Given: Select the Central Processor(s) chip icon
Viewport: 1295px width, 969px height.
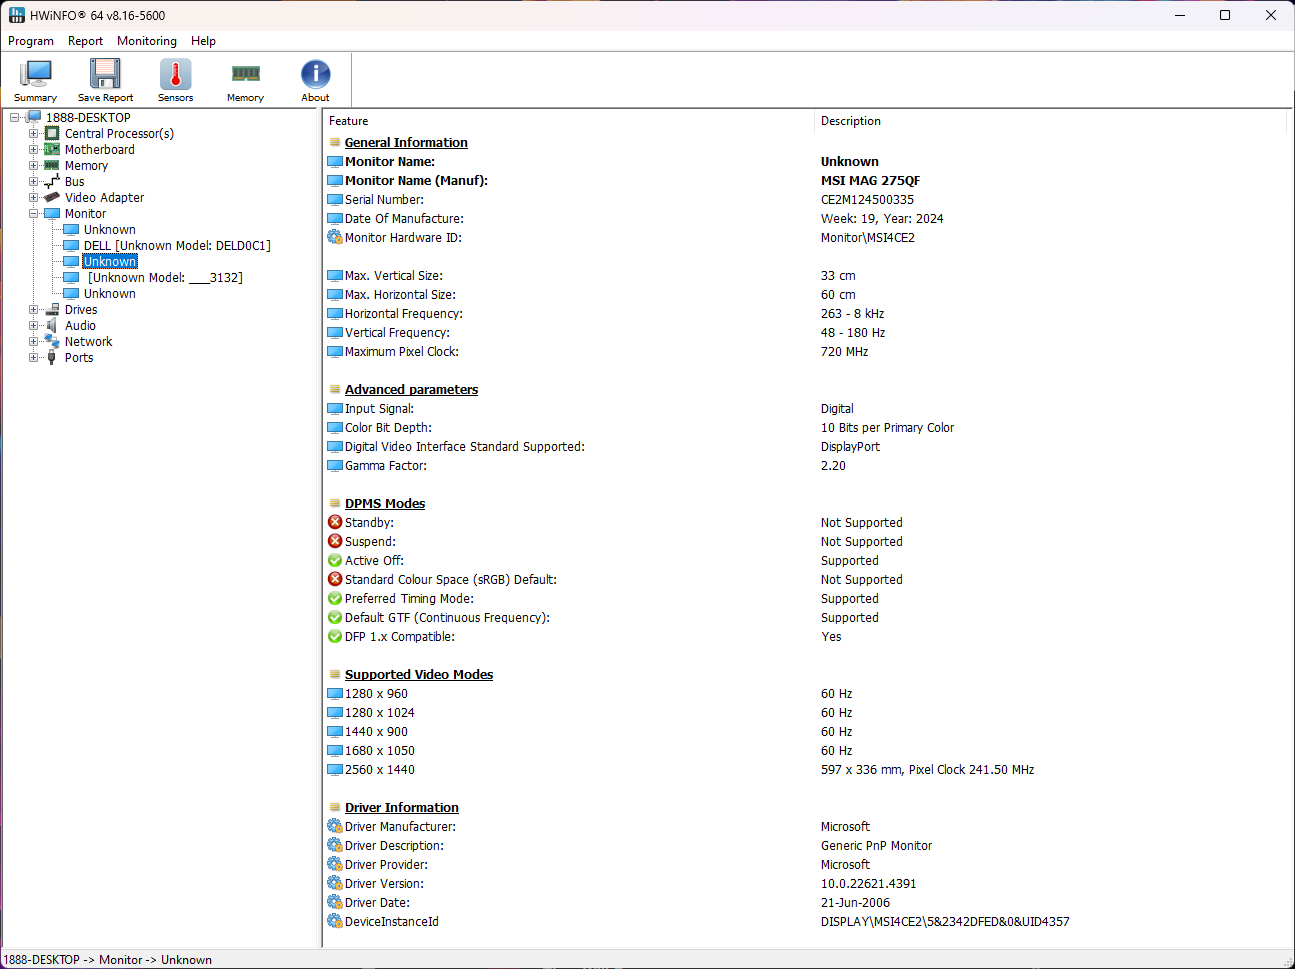Looking at the screenshot, I should point(52,133).
